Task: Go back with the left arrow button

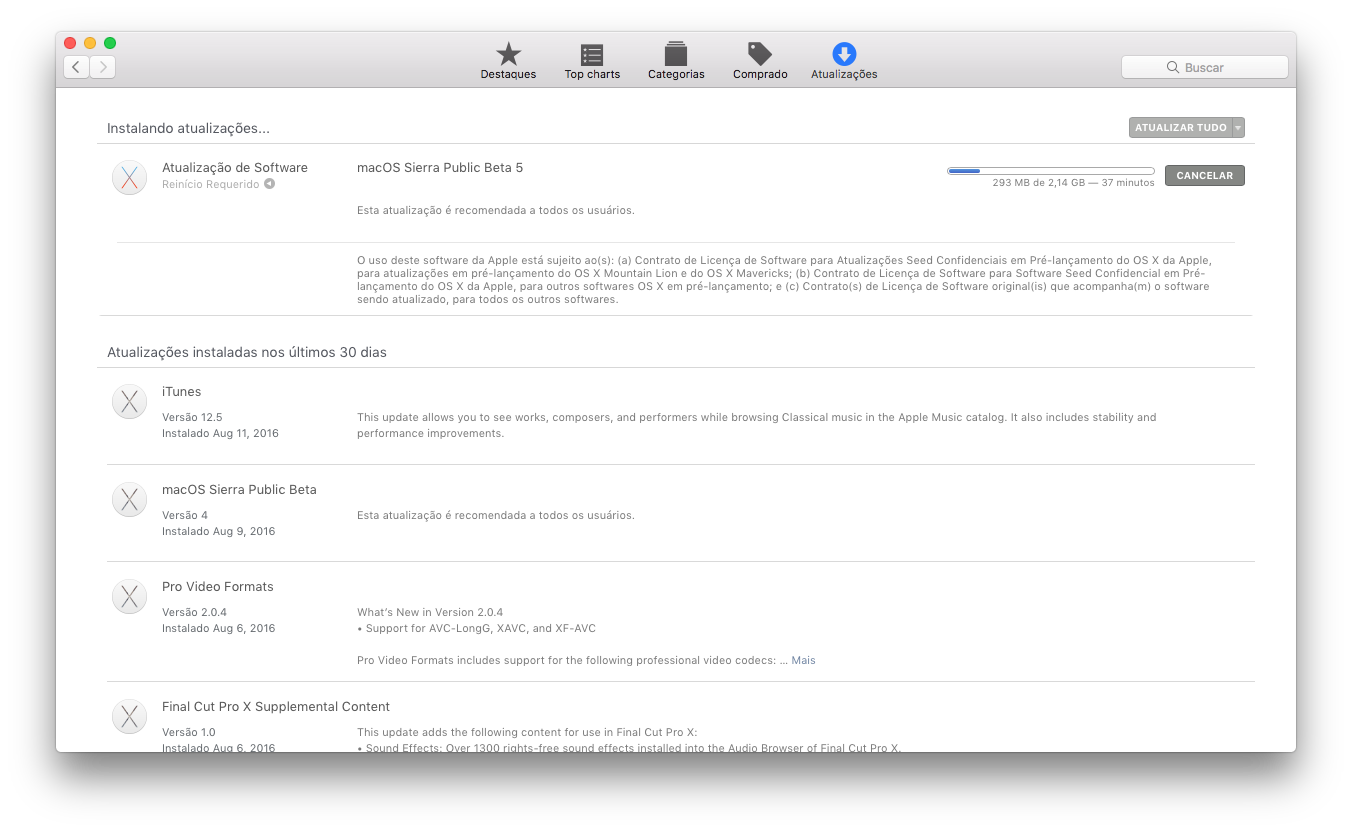Action: point(77,67)
